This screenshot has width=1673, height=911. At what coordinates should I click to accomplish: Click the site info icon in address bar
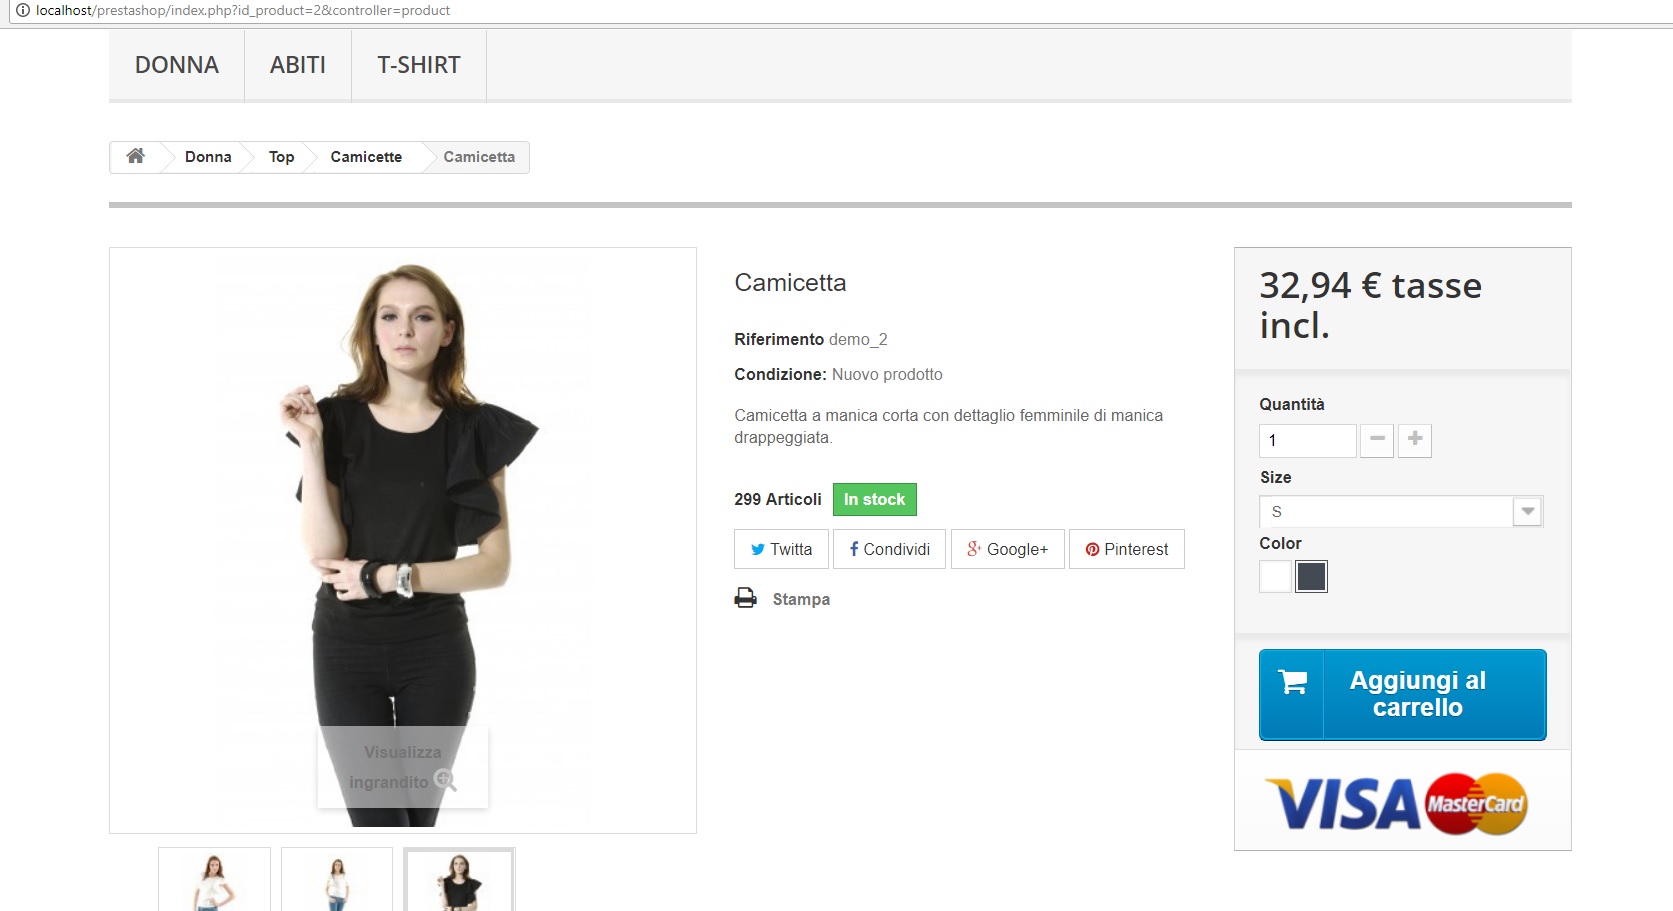coord(22,10)
